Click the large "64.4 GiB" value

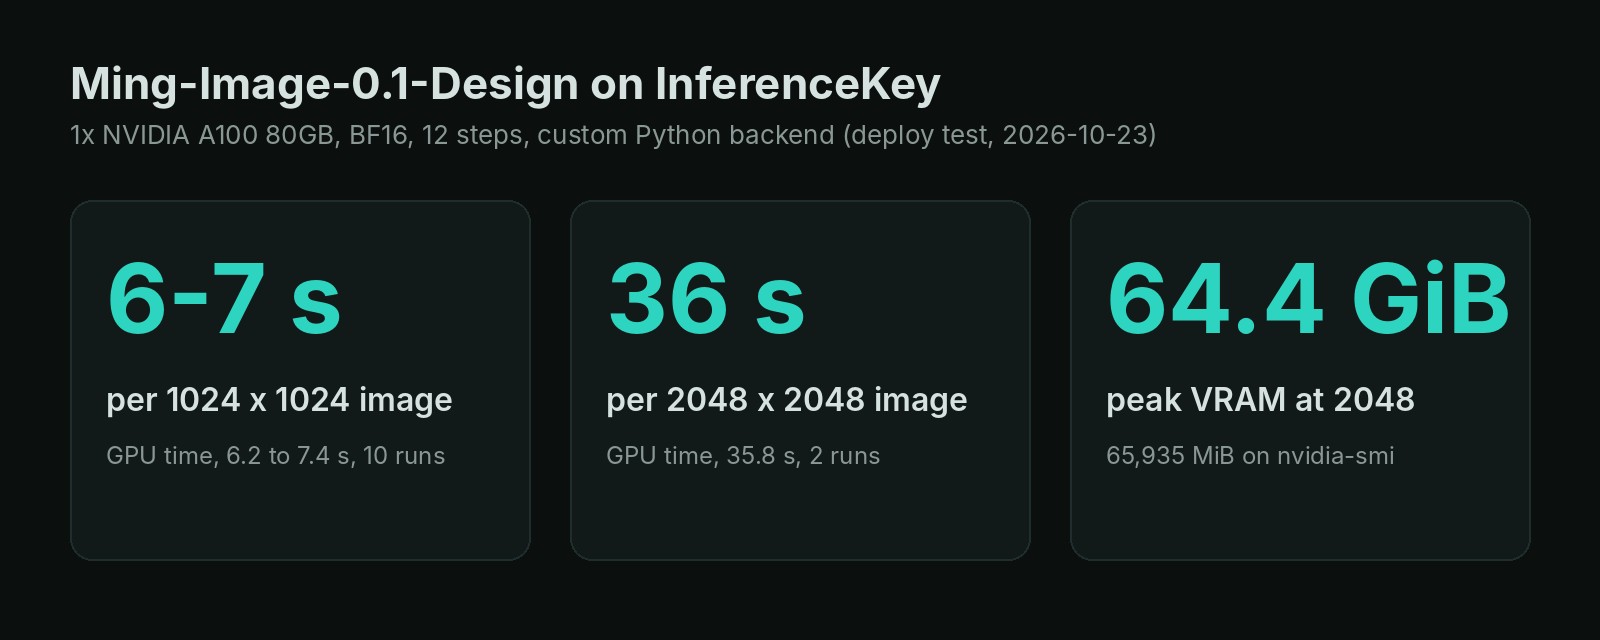pyautogui.click(x=1308, y=298)
